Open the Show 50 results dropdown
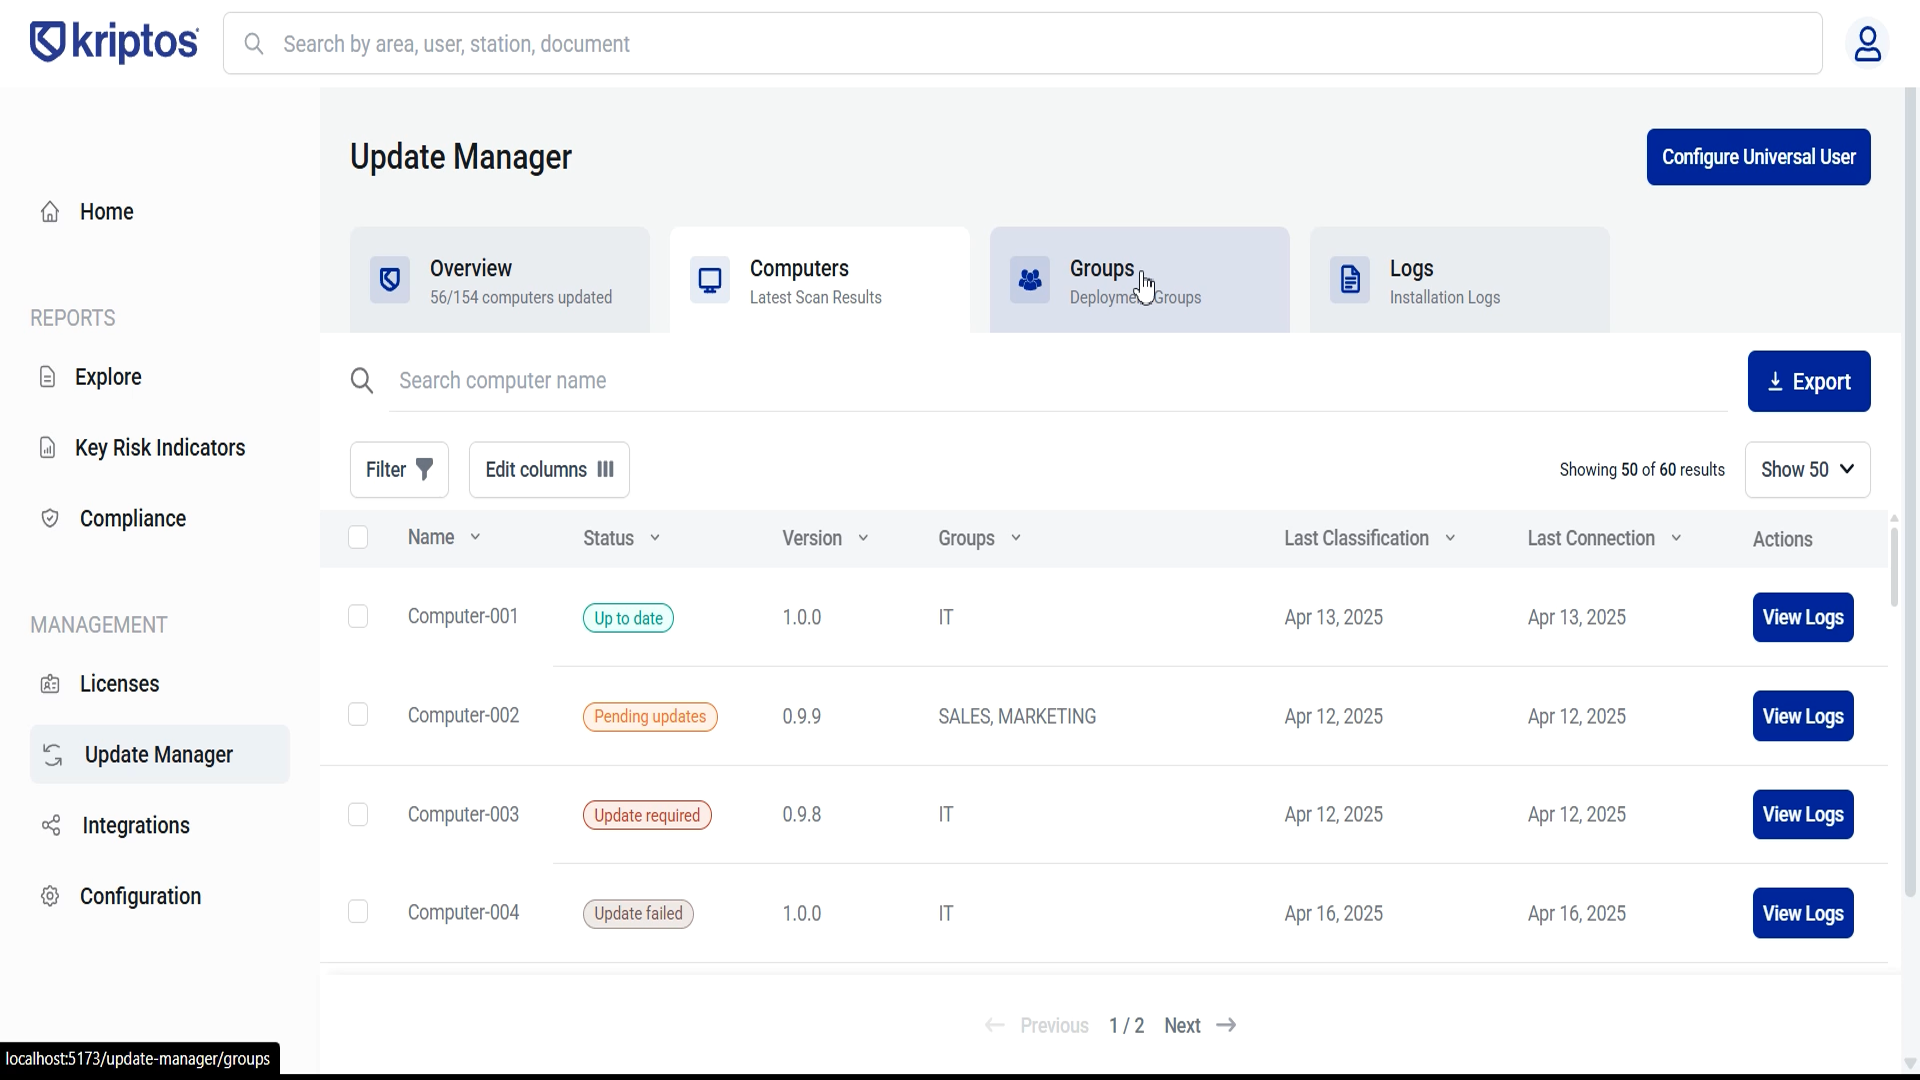Screen dimensions: 1920x1080 1808,469
